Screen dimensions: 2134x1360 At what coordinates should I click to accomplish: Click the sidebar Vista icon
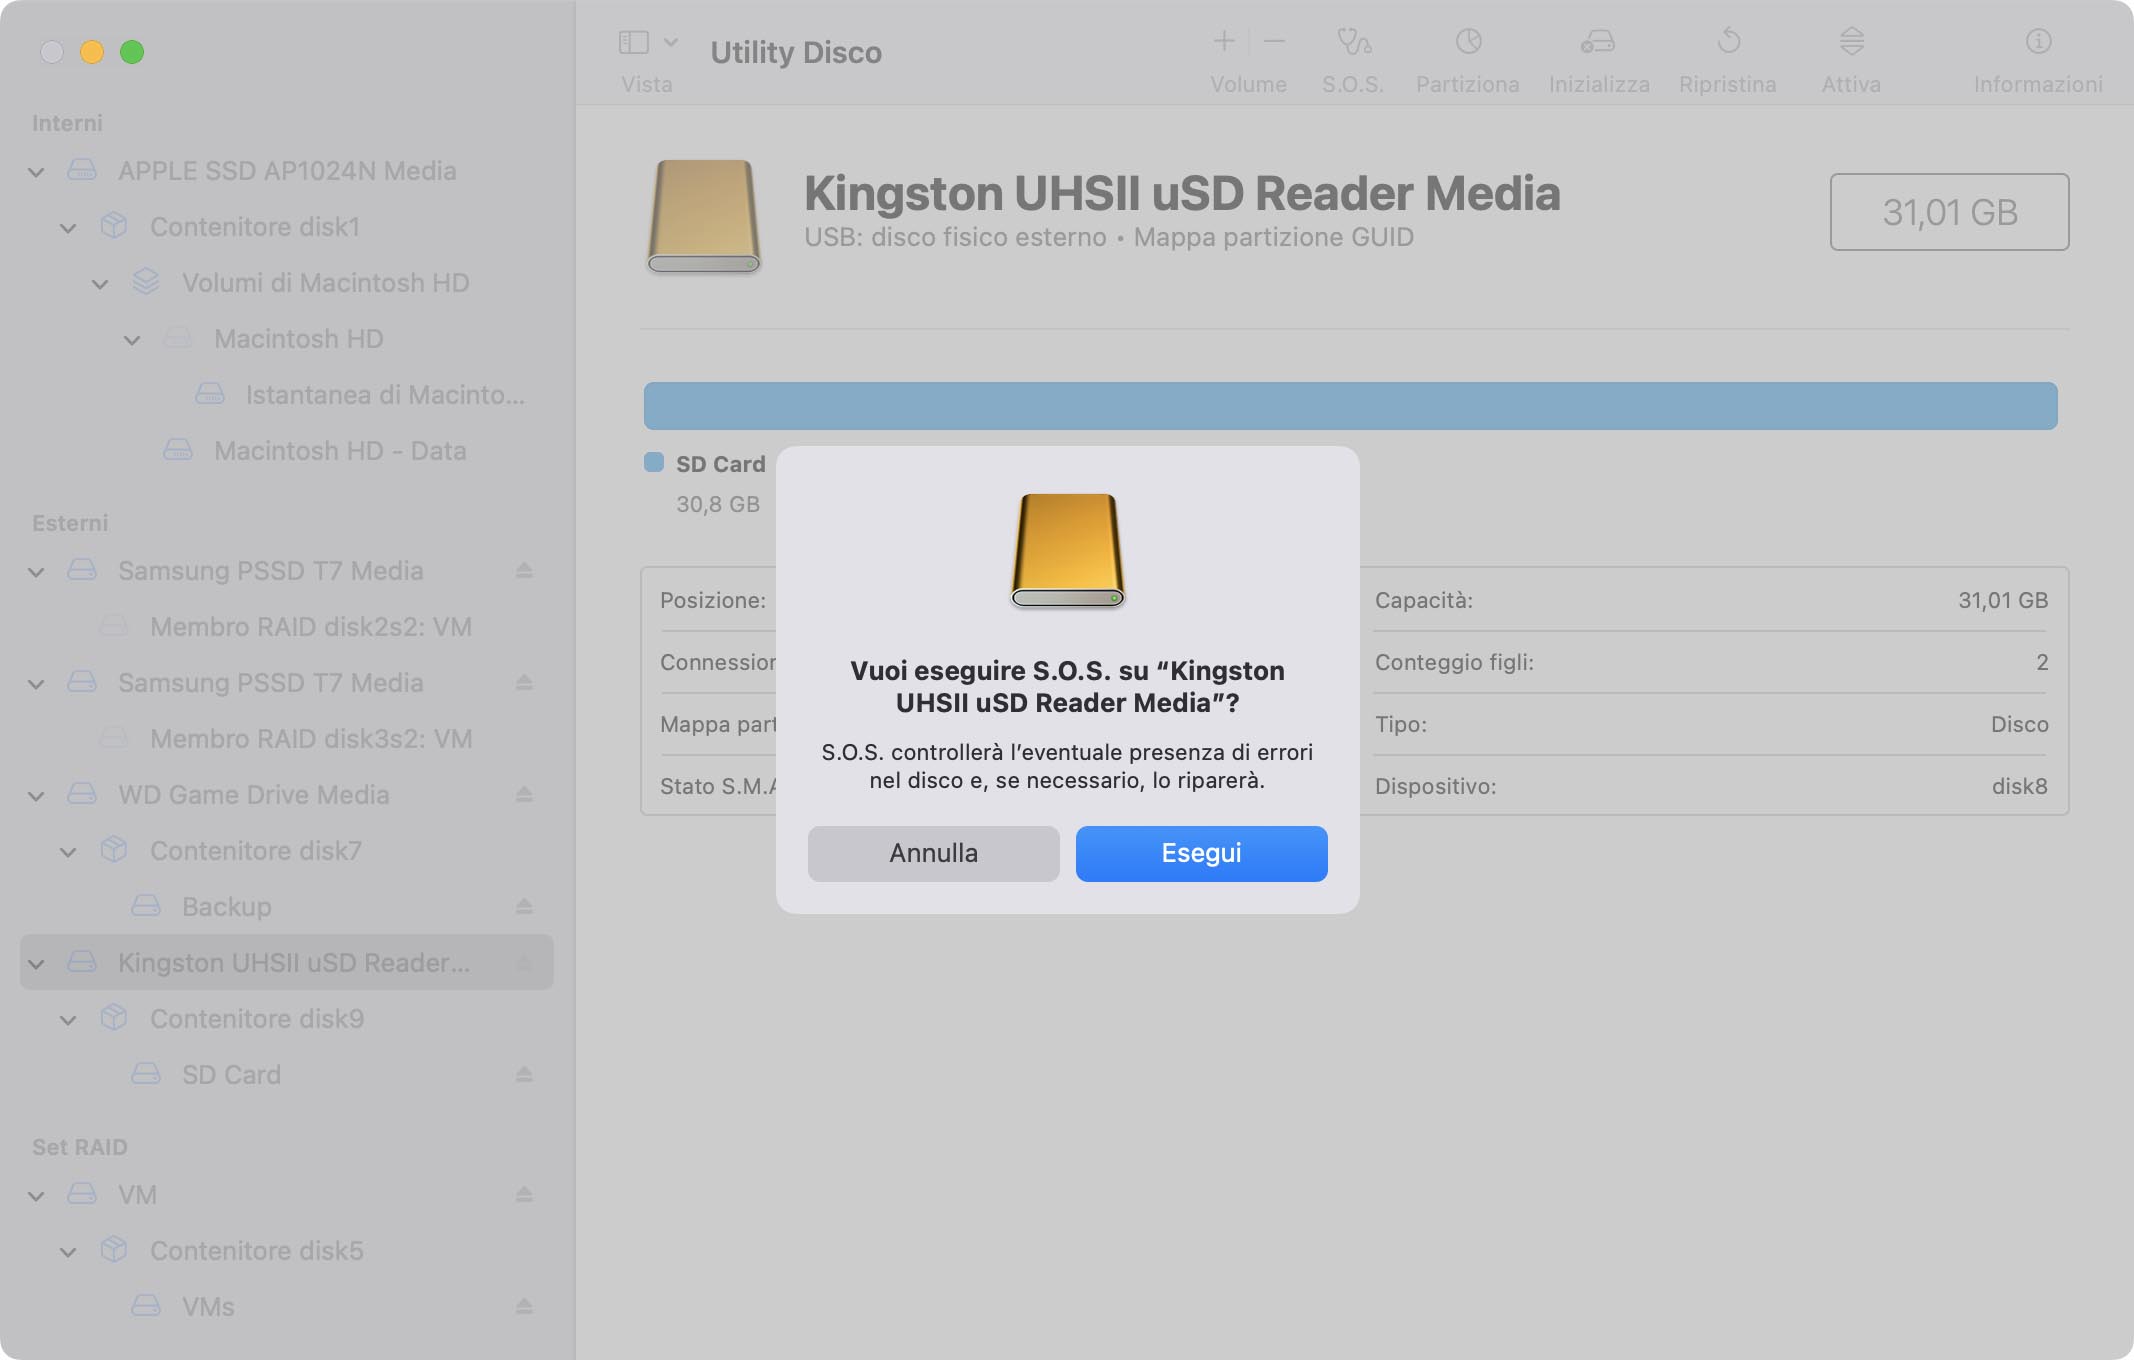click(x=634, y=42)
